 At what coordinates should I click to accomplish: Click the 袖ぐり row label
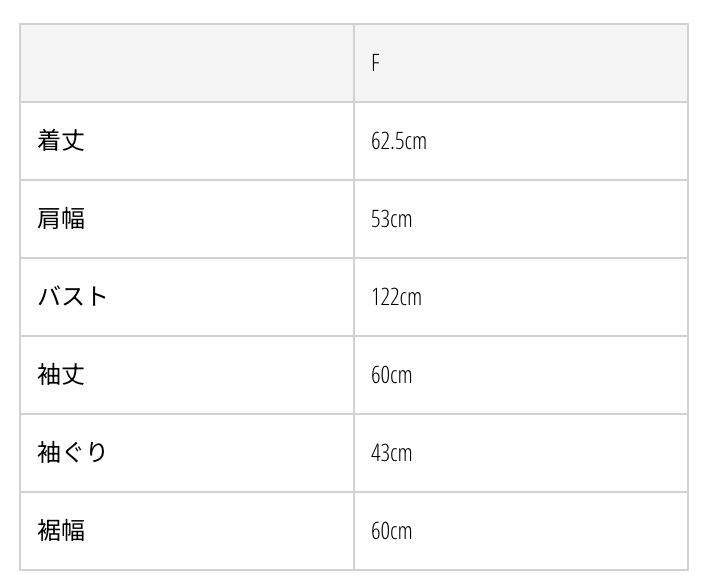[72, 453]
